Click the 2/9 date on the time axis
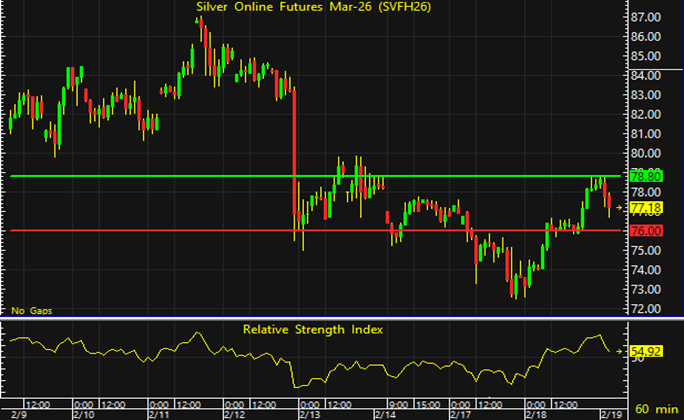The image size is (684, 420). click(x=10, y=413)
